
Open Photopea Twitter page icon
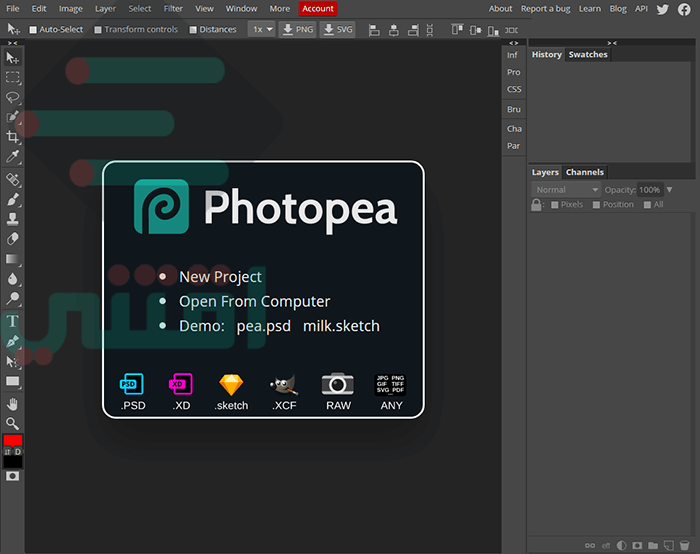click(662, 9)
